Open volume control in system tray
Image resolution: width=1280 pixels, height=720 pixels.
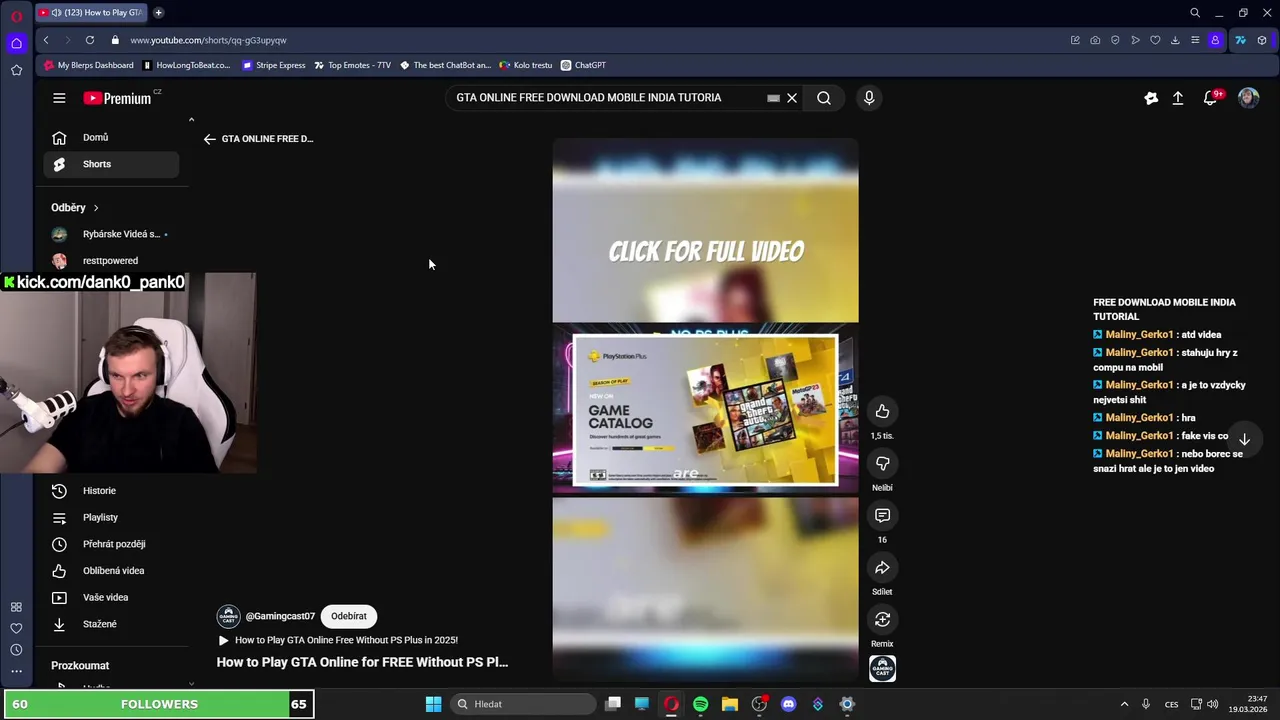point(1212,704)
